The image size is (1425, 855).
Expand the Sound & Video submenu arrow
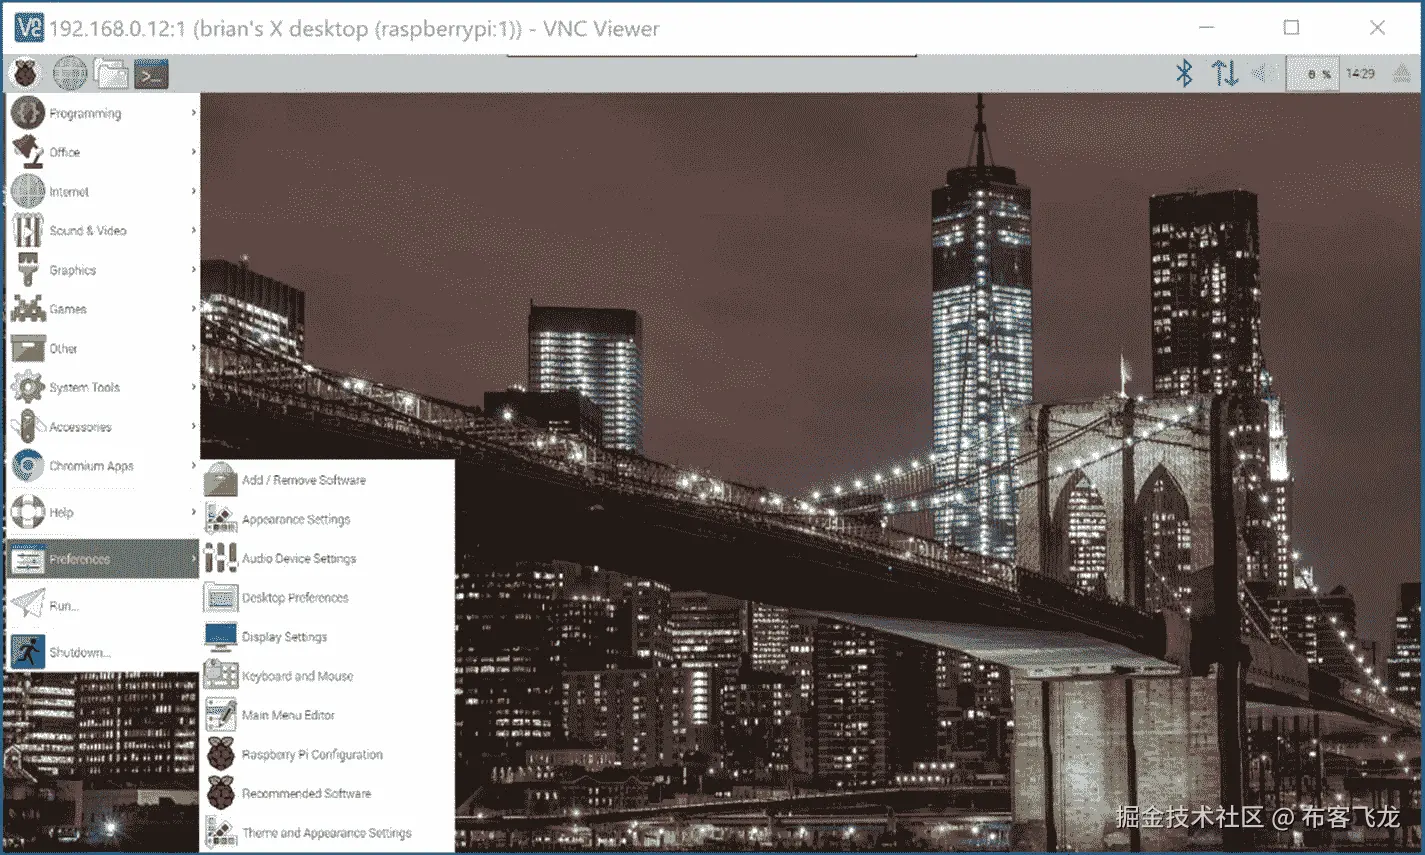pyautogui.click(x=193, y=230)
